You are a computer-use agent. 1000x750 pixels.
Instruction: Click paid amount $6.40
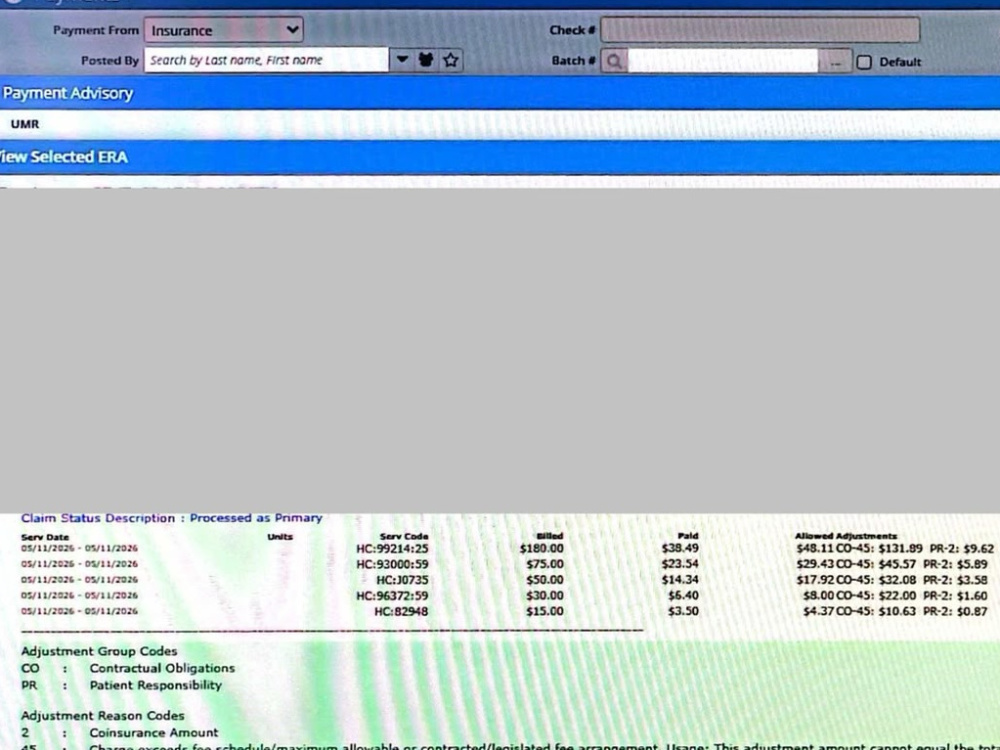(683, 596)
